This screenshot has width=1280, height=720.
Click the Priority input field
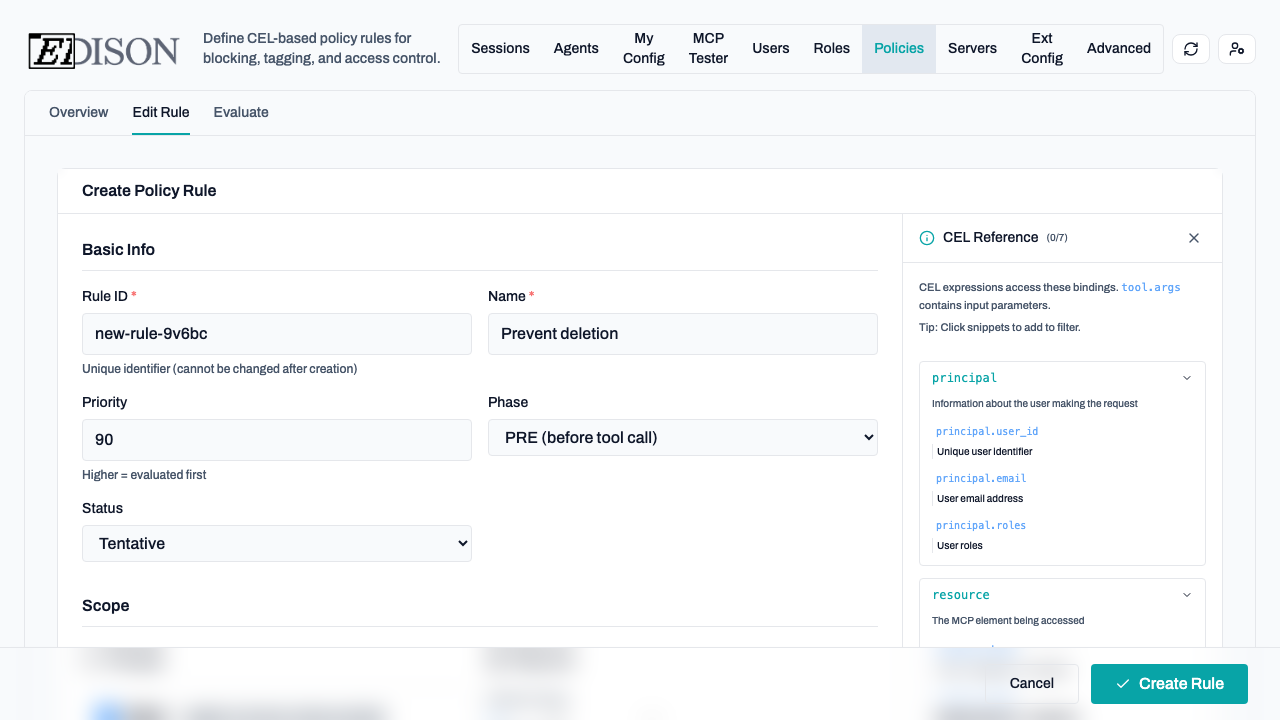click(x=276, y=440)
